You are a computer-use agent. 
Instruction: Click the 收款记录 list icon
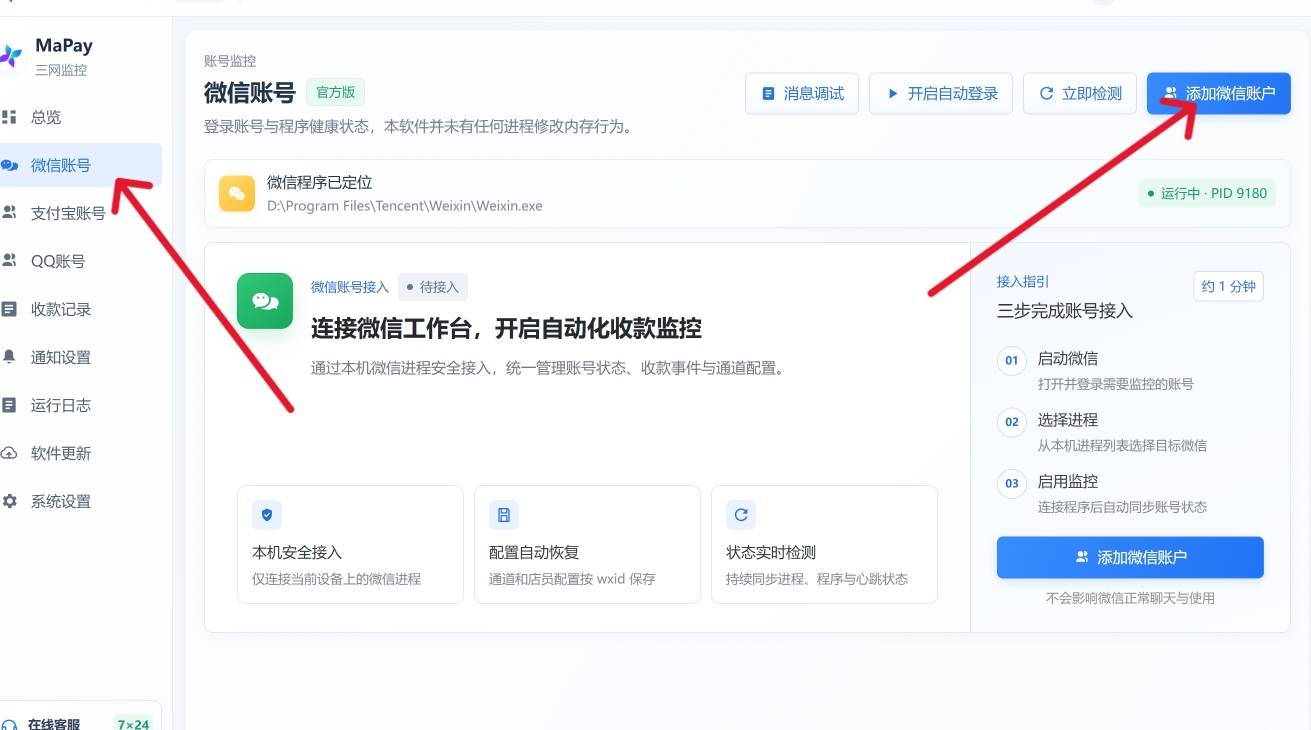10,309
